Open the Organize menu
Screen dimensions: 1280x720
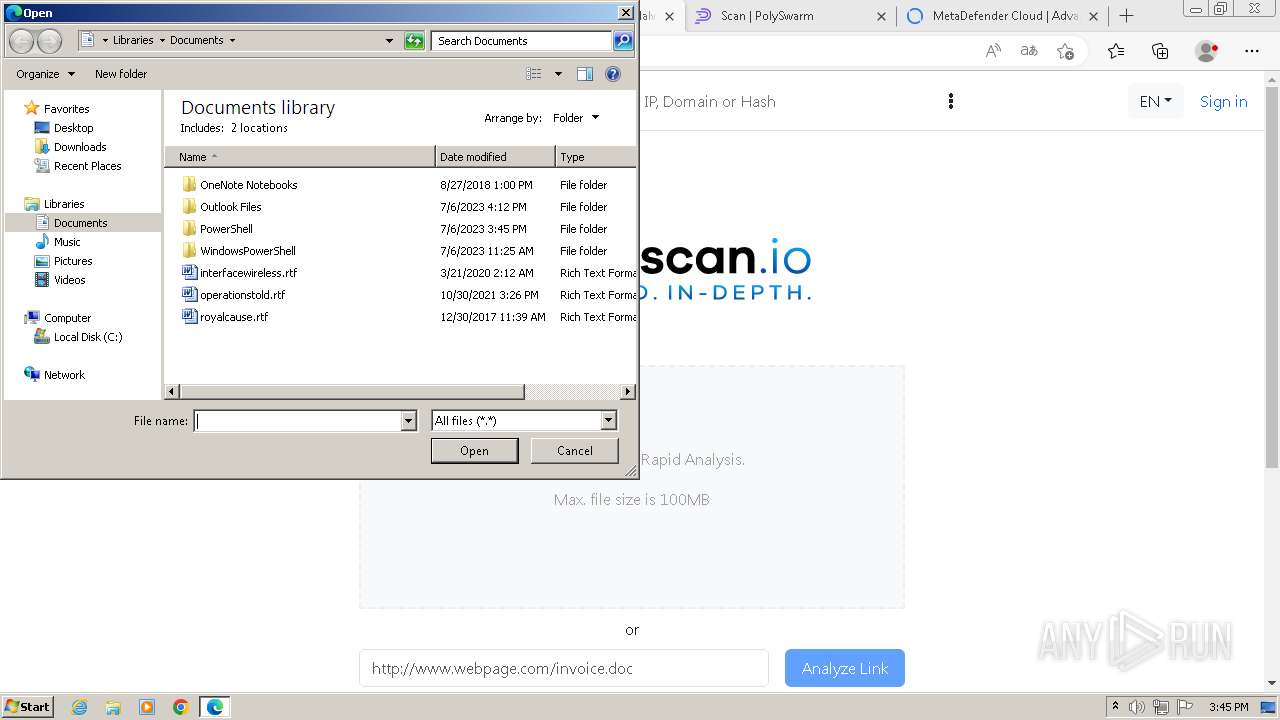[45, 74]
